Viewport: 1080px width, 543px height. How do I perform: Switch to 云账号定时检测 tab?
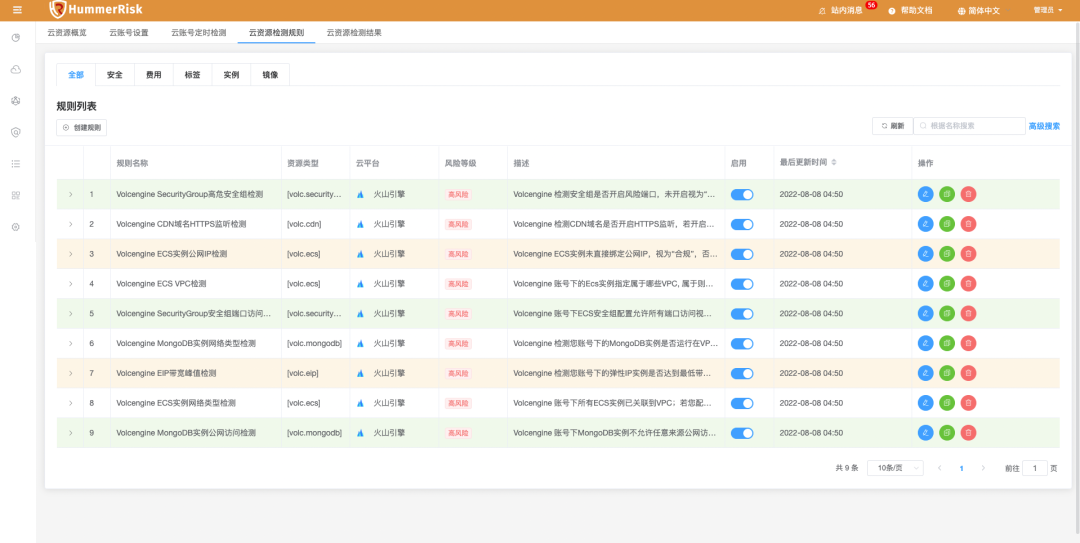[x=198, y=32]
